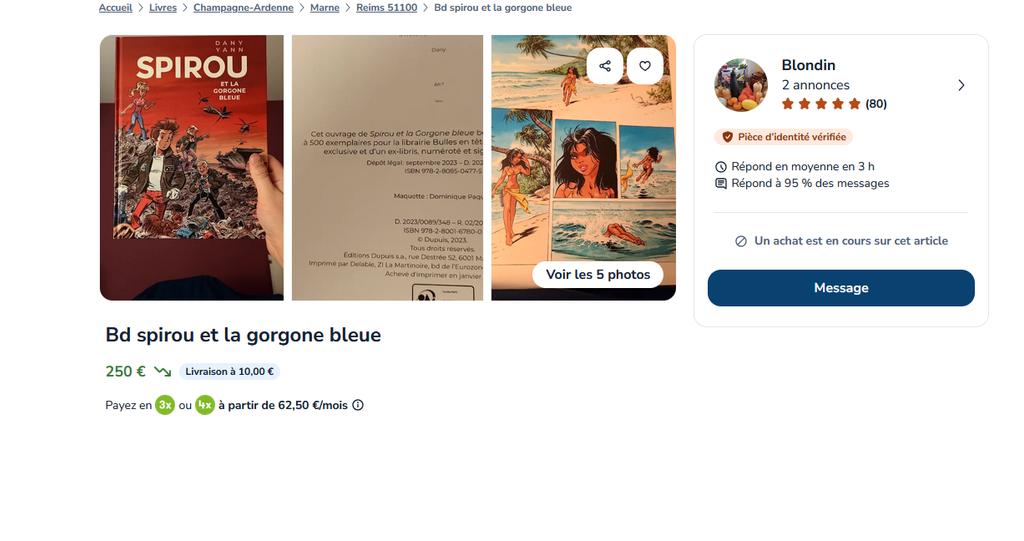The width and height of the screenshot is (1024, 541).
Task: Open the copyright page photo
Action: [x=387, y=168]
